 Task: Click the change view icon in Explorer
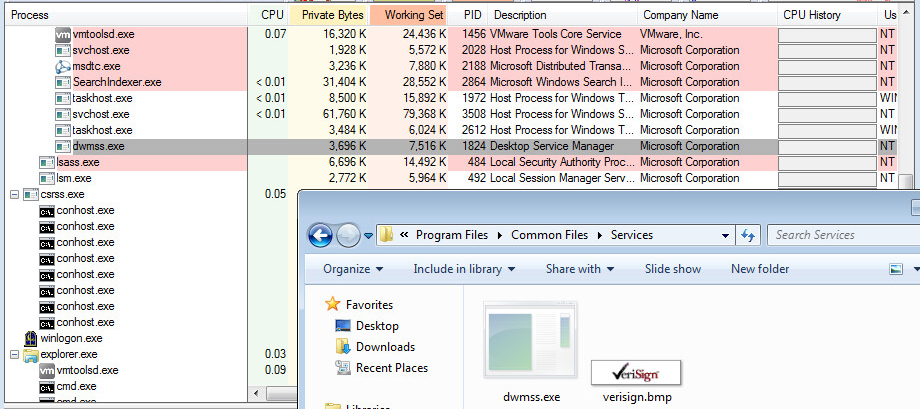point(896,269)
